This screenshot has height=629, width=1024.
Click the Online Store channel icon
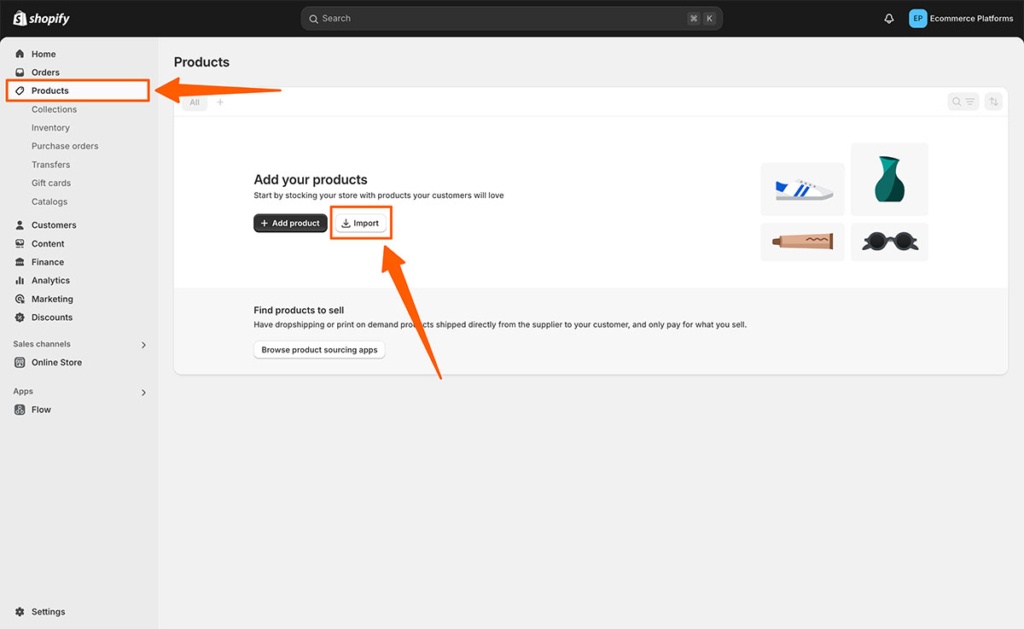coord(20,362)
